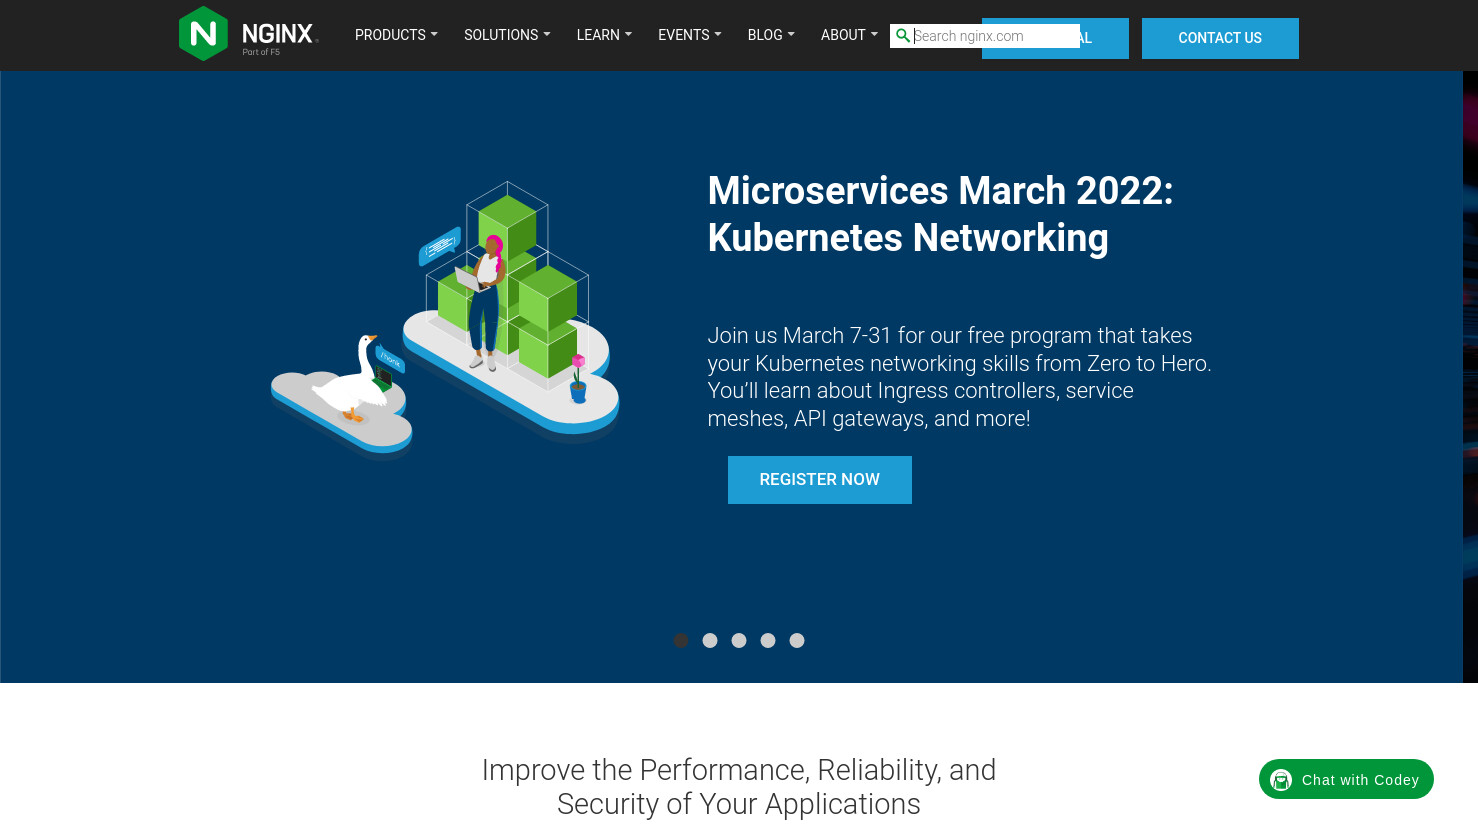
Task: Click the 'Join us March 7-31' paragraph
Action: pyautogui.click(x=959, y=377)
